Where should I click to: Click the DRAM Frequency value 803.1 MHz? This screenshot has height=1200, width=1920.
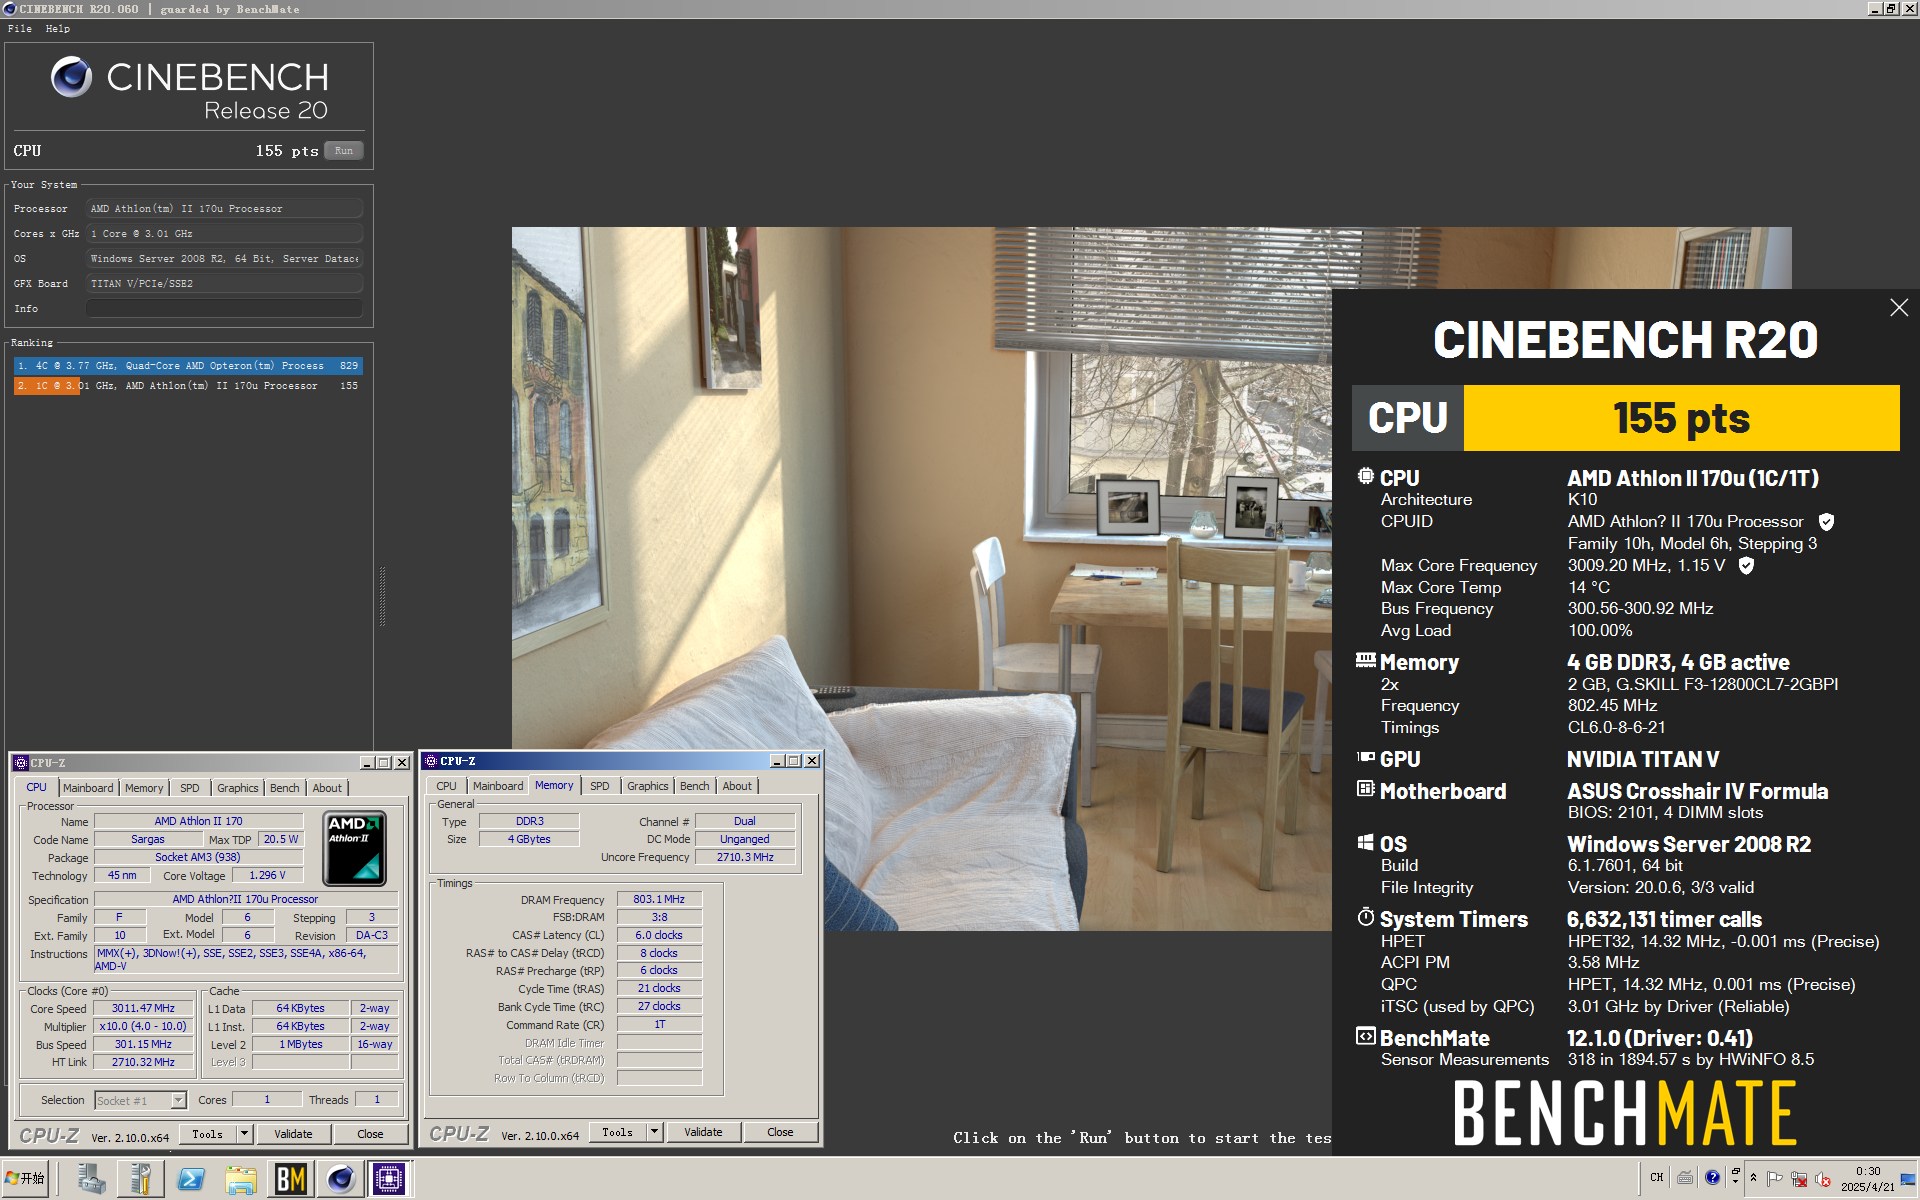(659, 899)
